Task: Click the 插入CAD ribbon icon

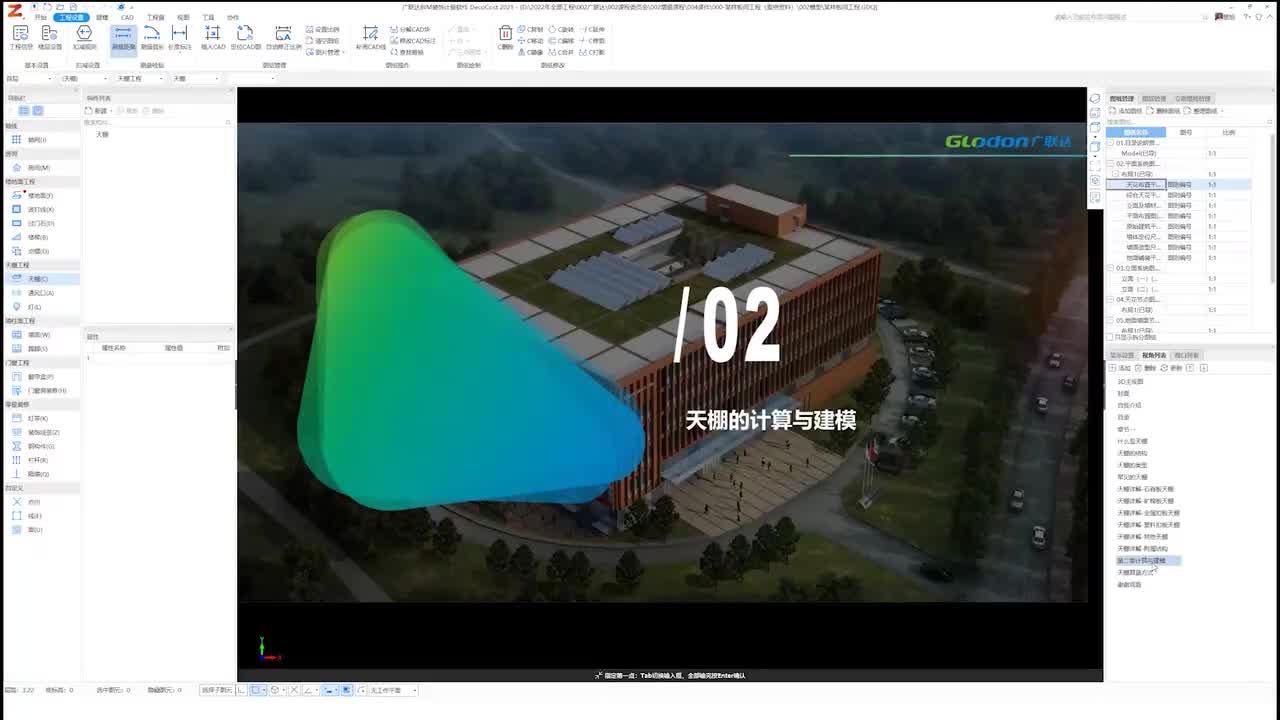Action: tap(213, 39)
